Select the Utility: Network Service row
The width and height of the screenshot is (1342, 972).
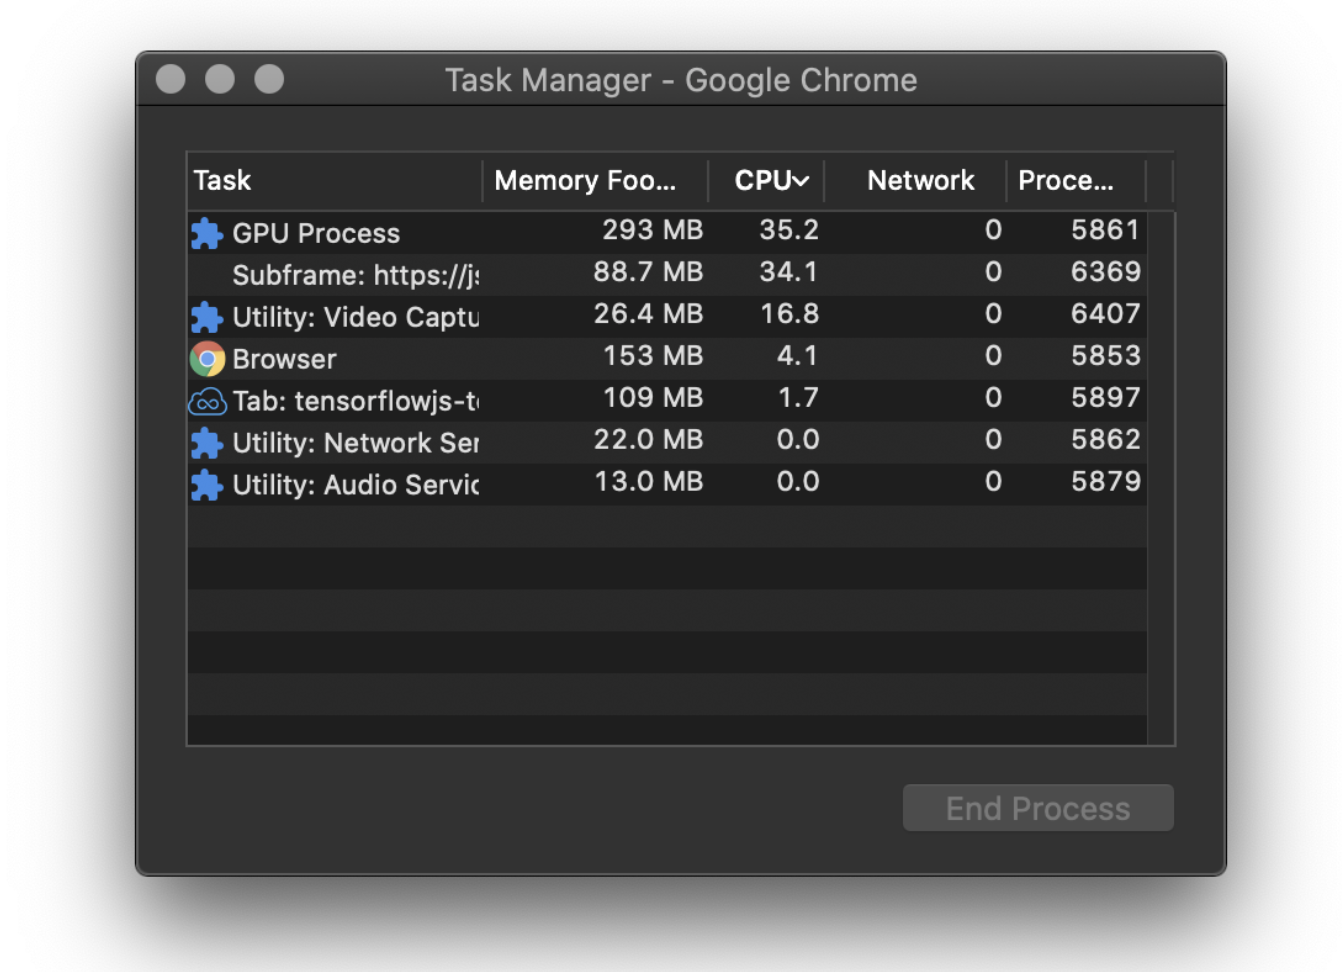[x=355, y=443]
